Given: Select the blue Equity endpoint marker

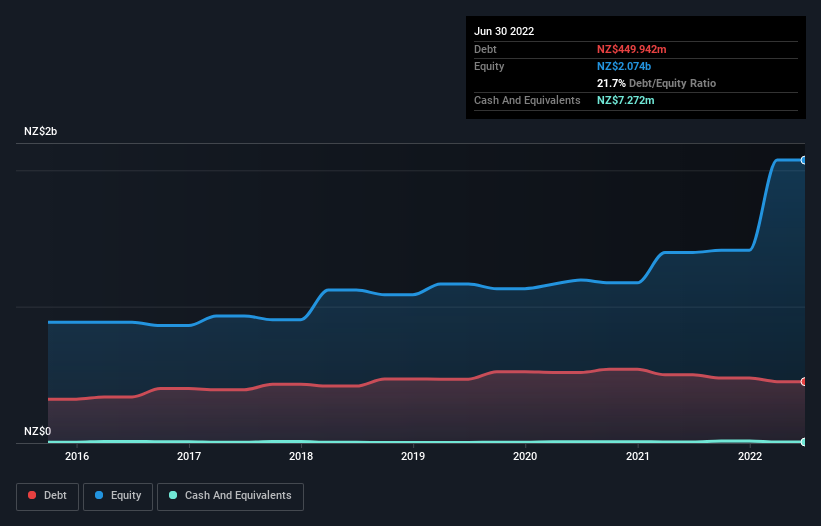Looking at the screenshot, I should coord(804,160).
